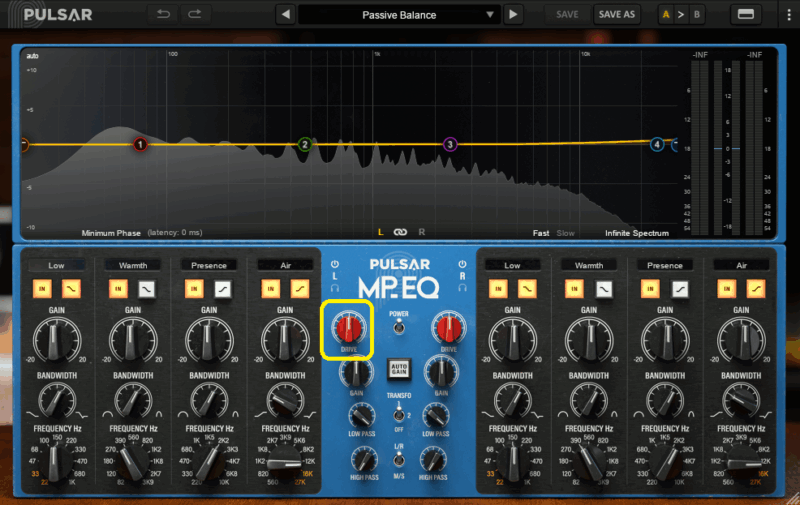Image resolution: width=800 pixels, height=505 pixels.
Task: Switch to preset slot B
Action: click(x=697, y=14)
